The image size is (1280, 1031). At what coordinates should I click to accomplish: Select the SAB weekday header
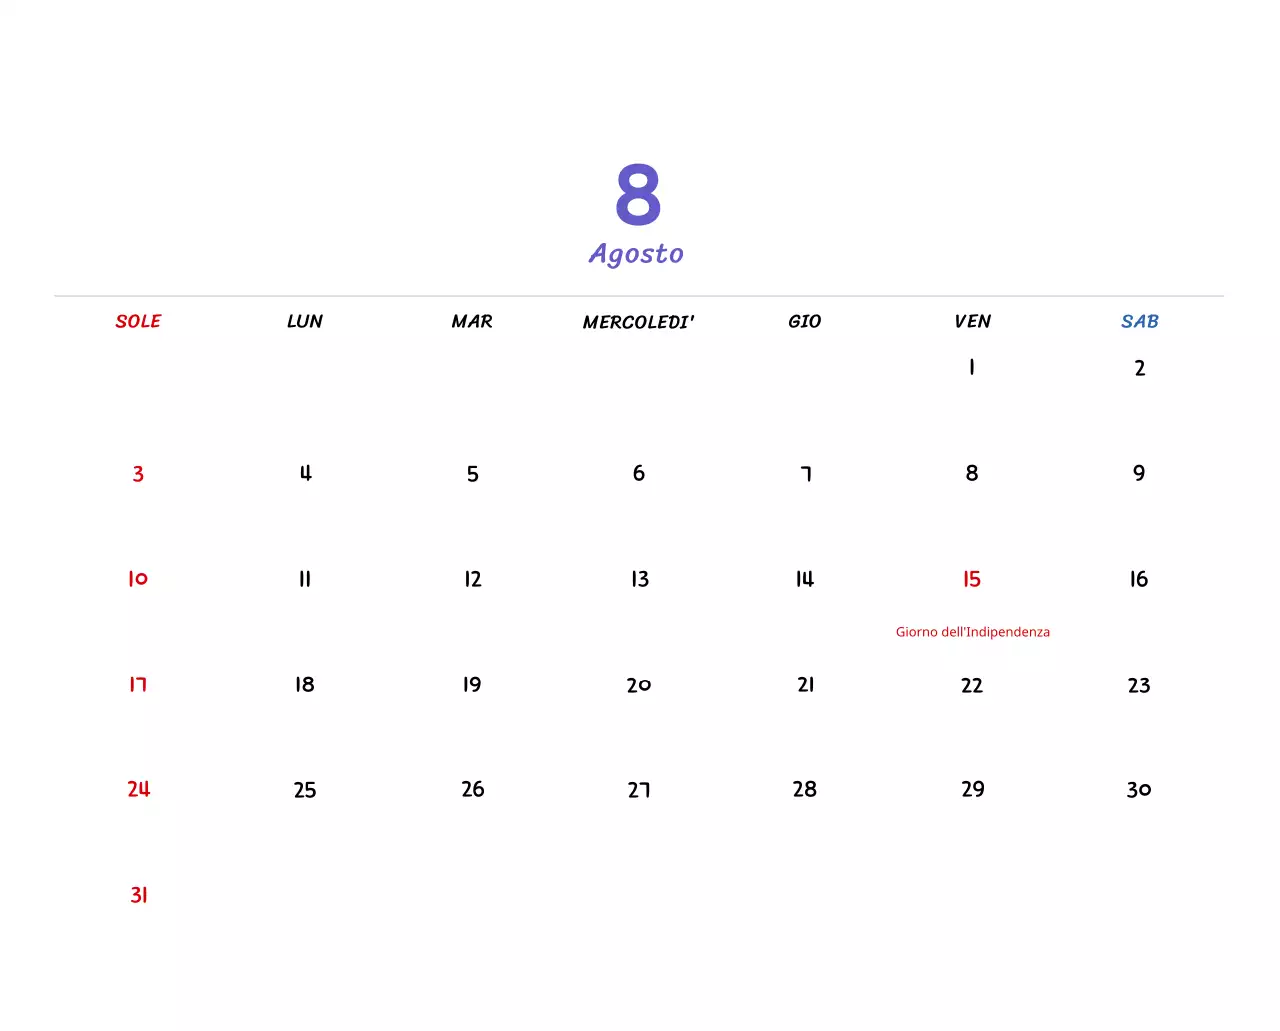coord(1139,321)
